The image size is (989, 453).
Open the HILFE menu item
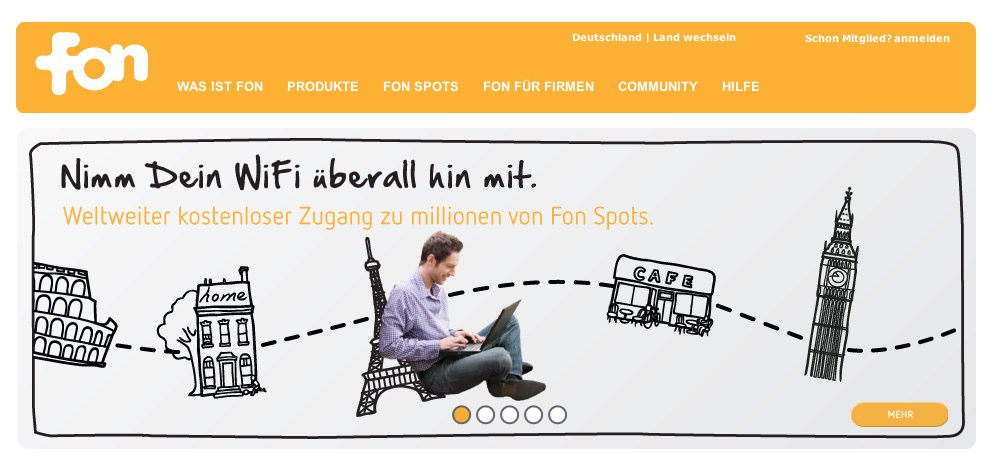coord(740,86)
